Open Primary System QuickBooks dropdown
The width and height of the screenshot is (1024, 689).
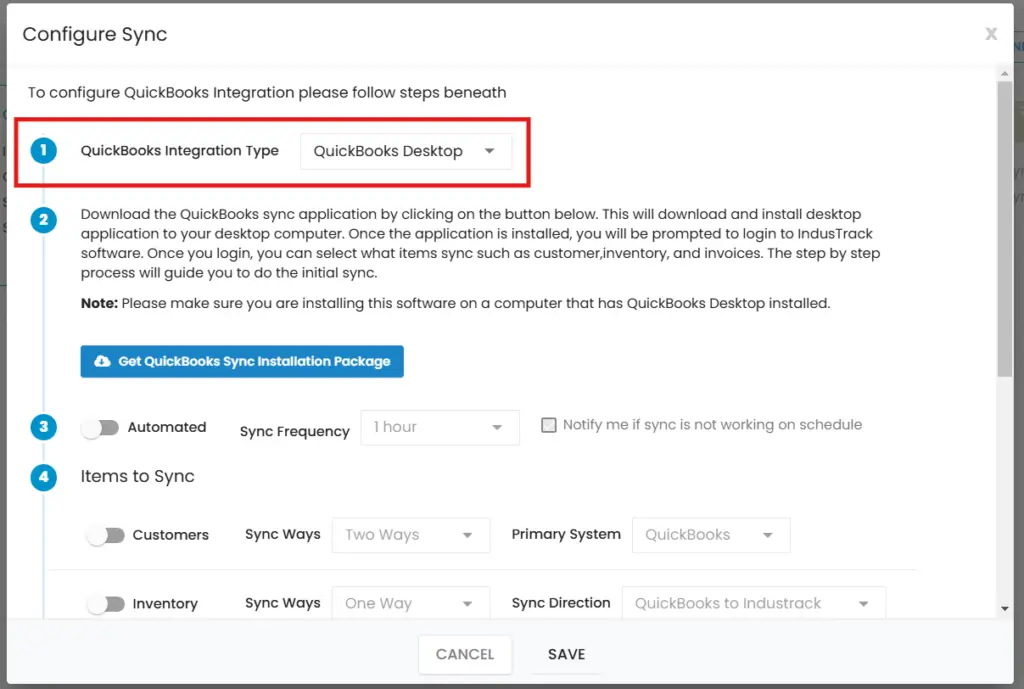click(x=711, y=535)
